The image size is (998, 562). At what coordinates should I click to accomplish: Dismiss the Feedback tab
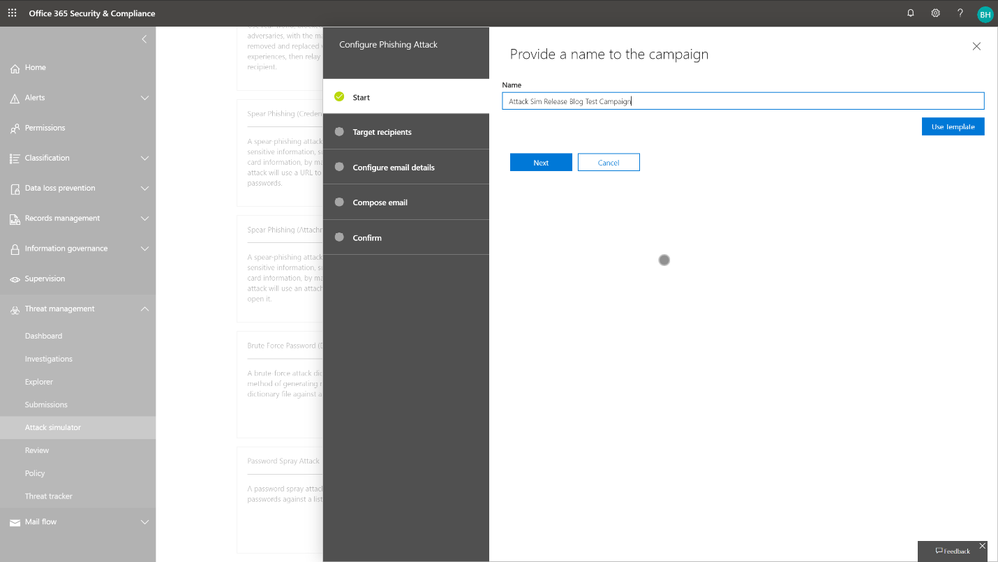[x=982, y=546]
